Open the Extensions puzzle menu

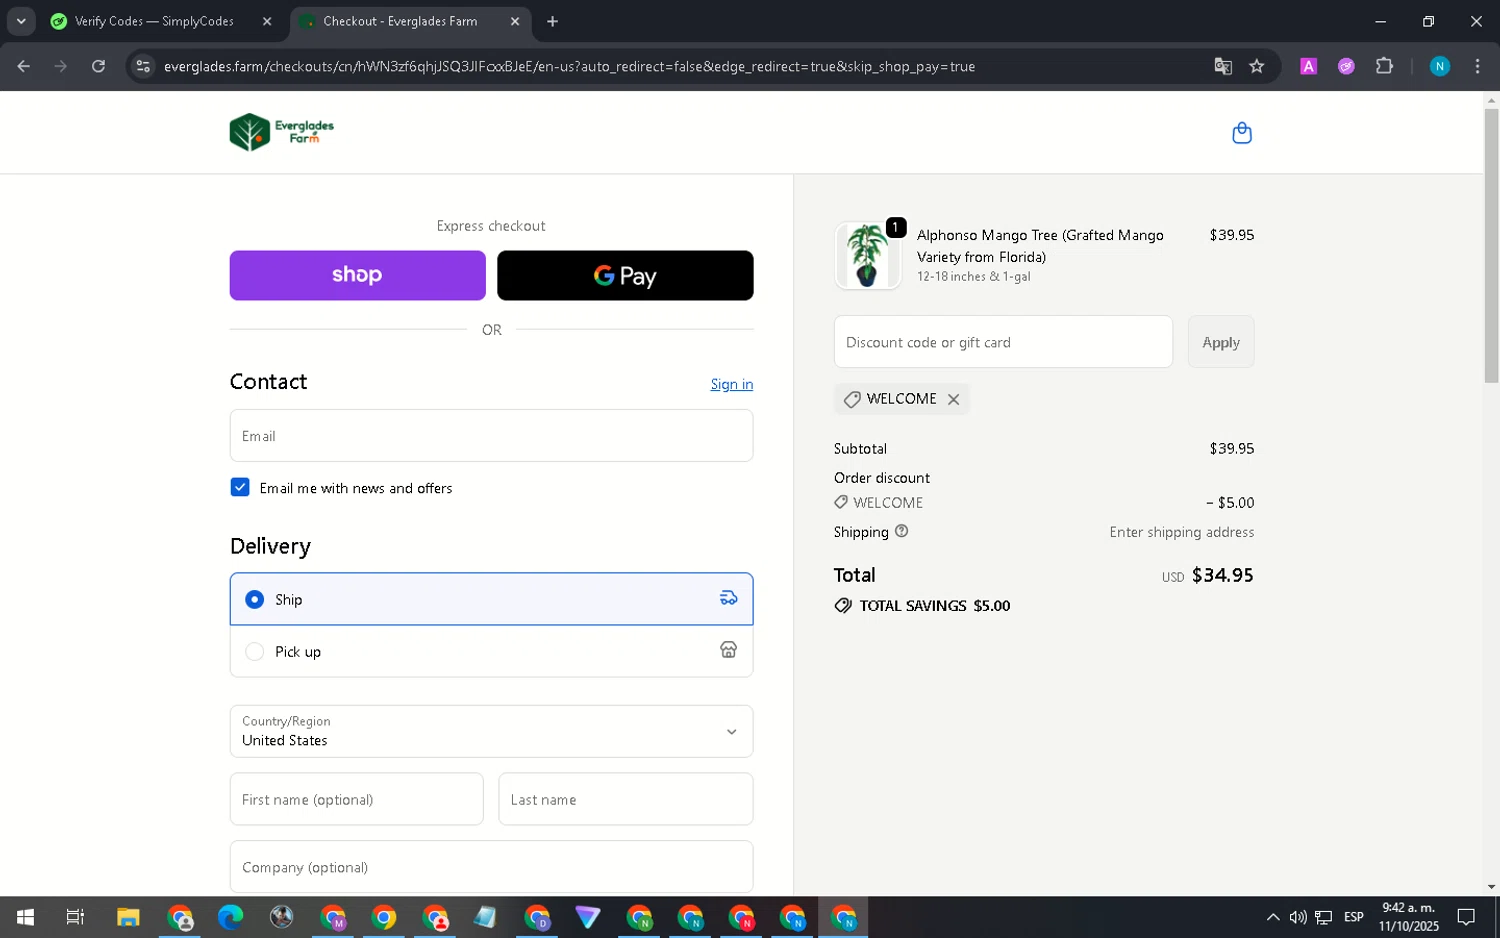point(1384,66)
